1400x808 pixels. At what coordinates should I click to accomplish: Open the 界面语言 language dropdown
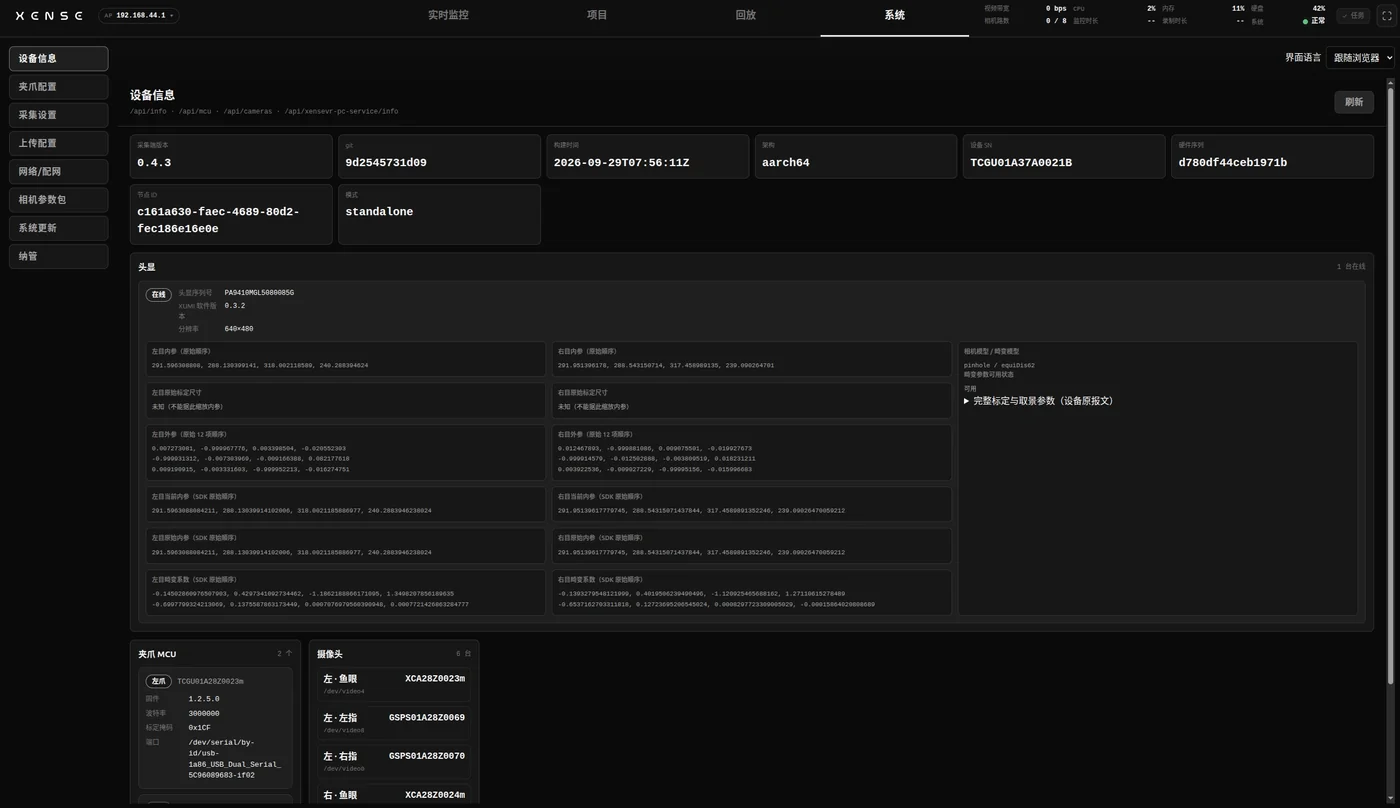pos(1360,58)
